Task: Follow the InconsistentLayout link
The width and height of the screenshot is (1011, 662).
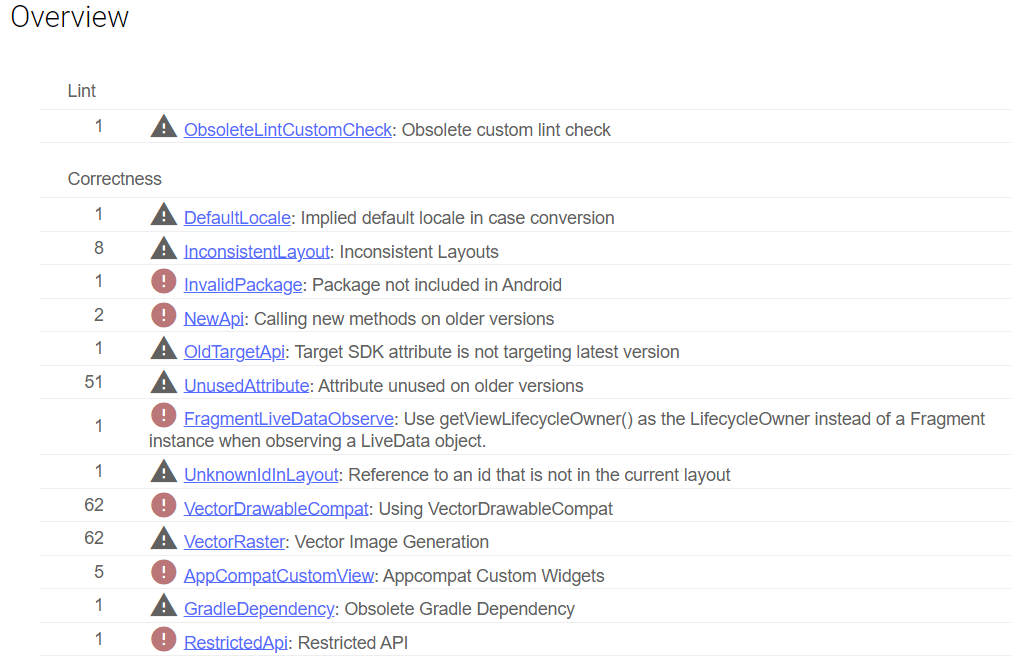Action: coord(256,252)
